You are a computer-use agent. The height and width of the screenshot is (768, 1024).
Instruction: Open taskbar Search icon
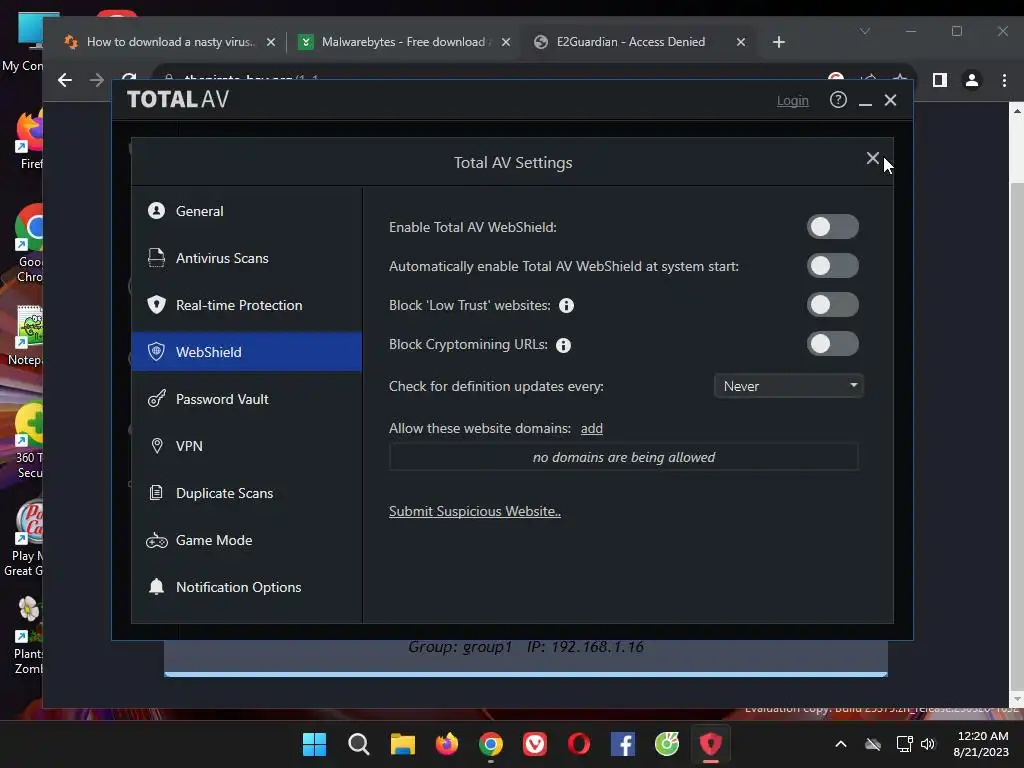click(x=359, y=744)
